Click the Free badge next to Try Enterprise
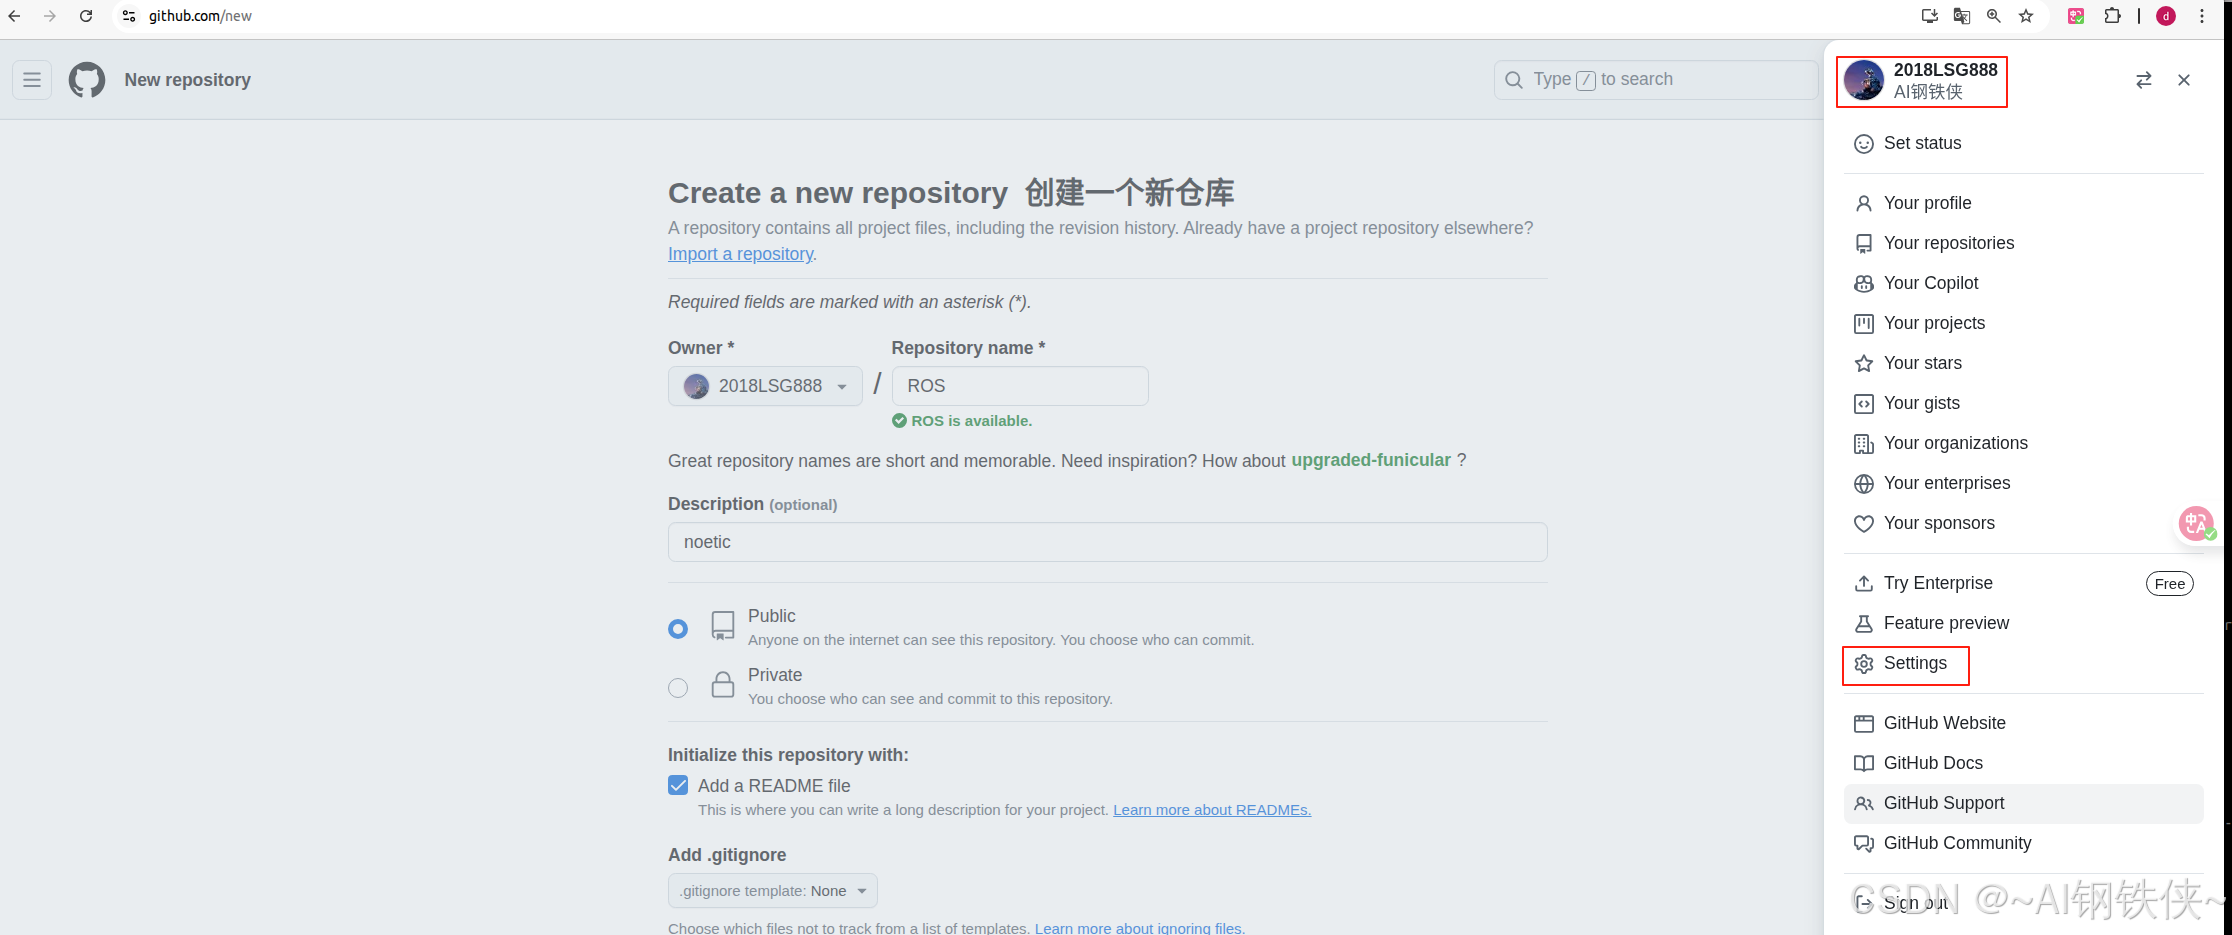Viewport: 2232px width, 935px height. pyautogui.click(x=2169, y=584)
